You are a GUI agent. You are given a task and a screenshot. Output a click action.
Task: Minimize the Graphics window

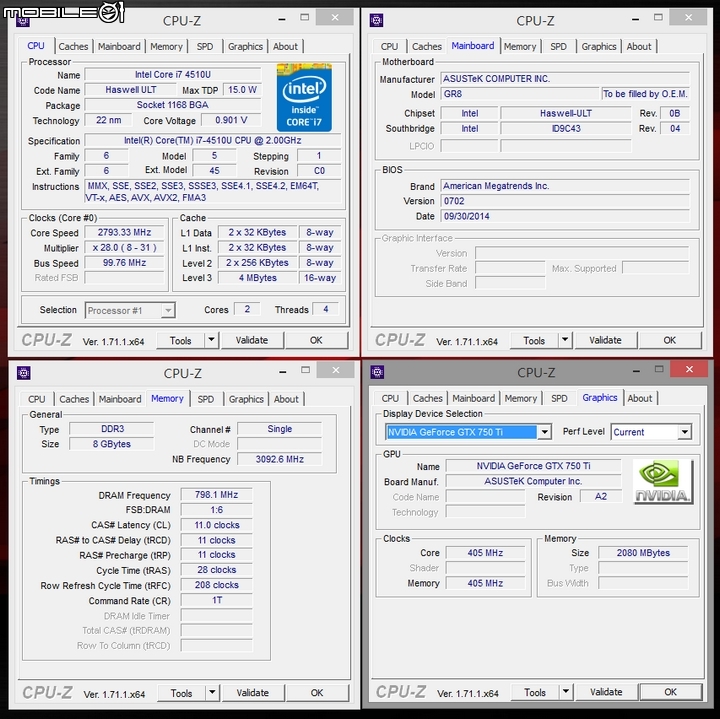pos(636,371)
